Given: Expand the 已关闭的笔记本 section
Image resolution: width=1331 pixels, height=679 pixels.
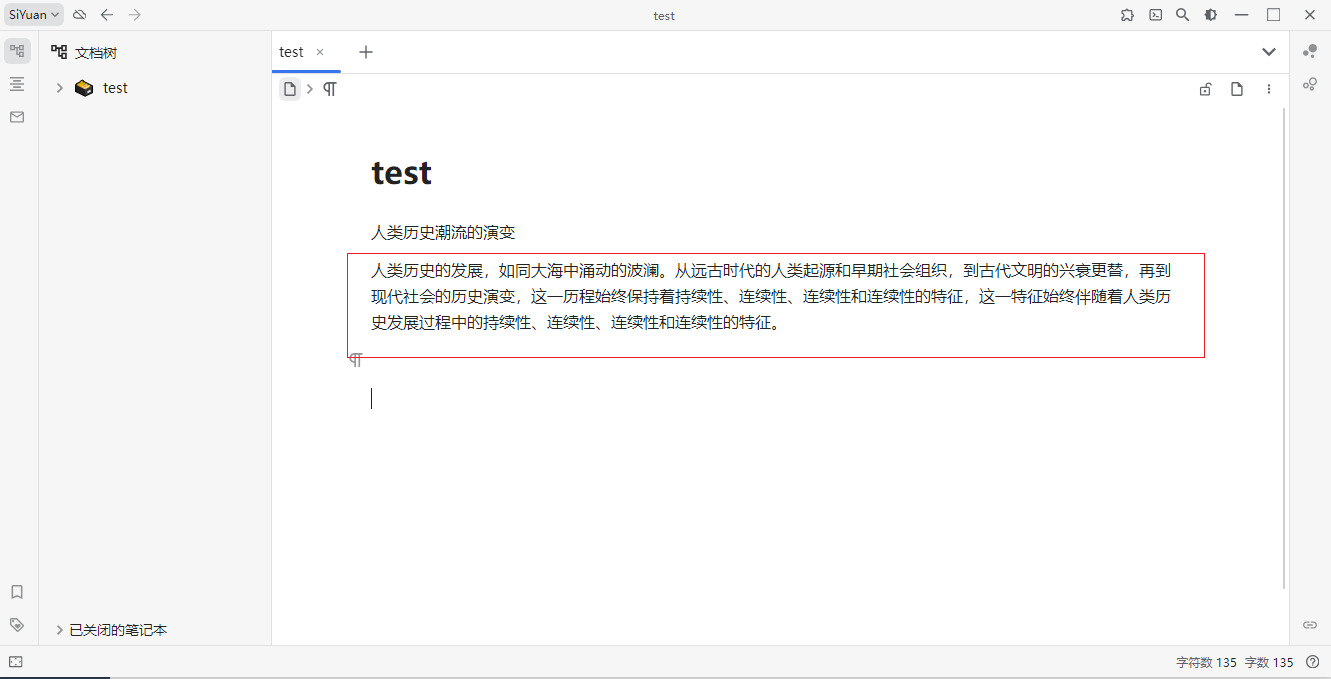Looking at the screenshot, I should click(x=60, y=630).
